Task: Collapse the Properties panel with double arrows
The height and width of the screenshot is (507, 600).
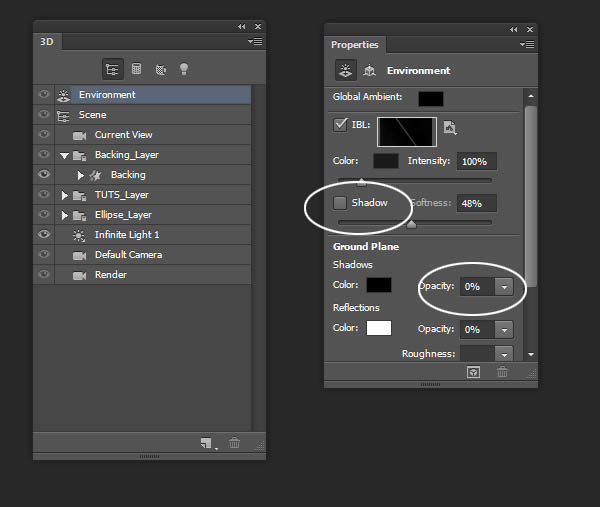Action: pos(514,29)
